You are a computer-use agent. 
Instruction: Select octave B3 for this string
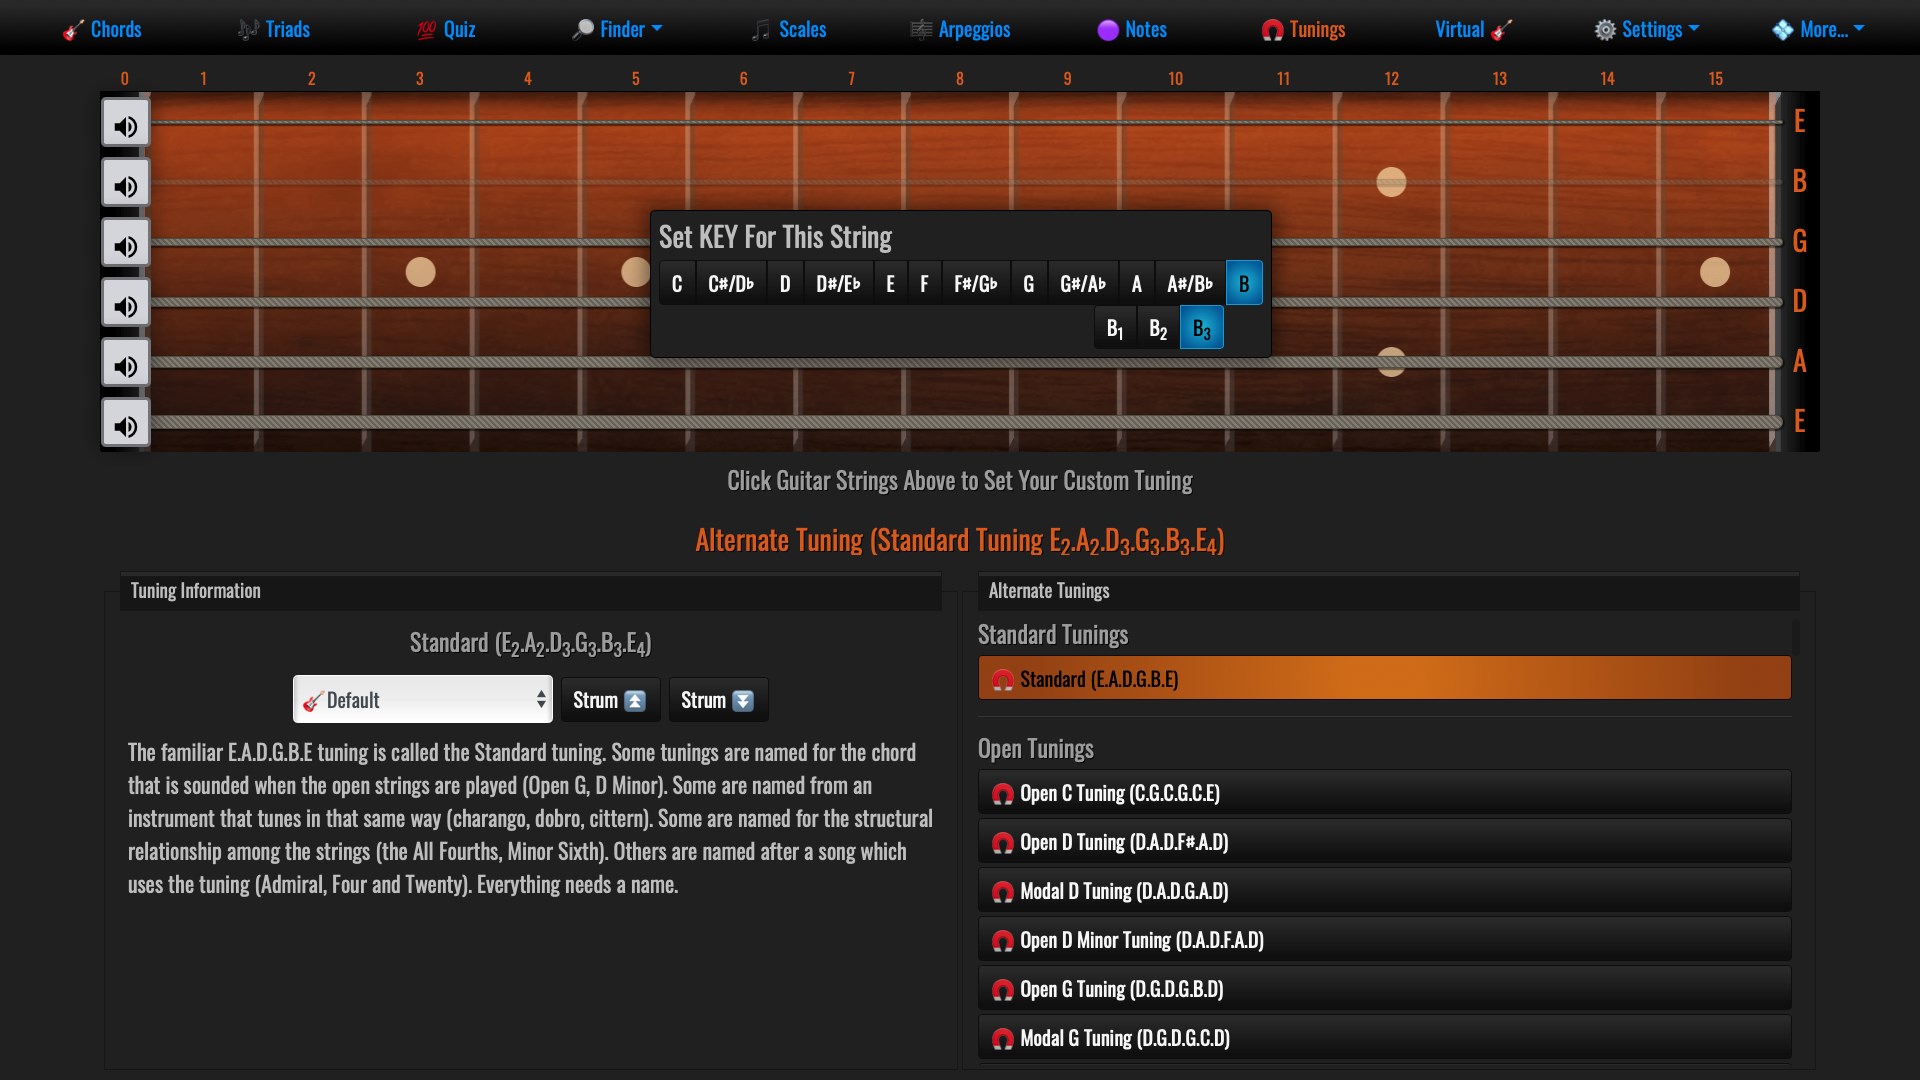pos(1202,328)
